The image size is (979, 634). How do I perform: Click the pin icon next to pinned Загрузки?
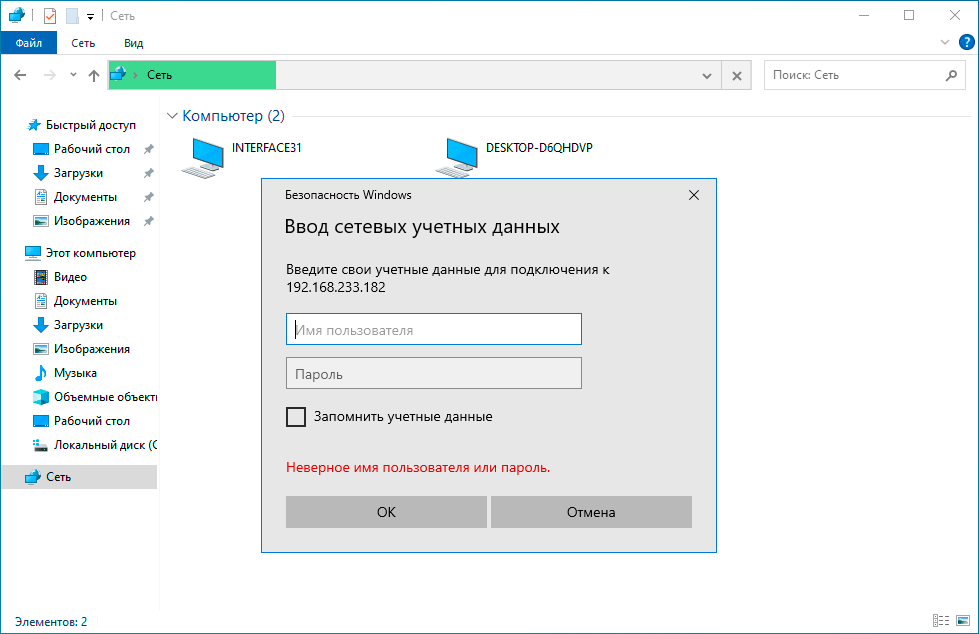click(149, 173)
